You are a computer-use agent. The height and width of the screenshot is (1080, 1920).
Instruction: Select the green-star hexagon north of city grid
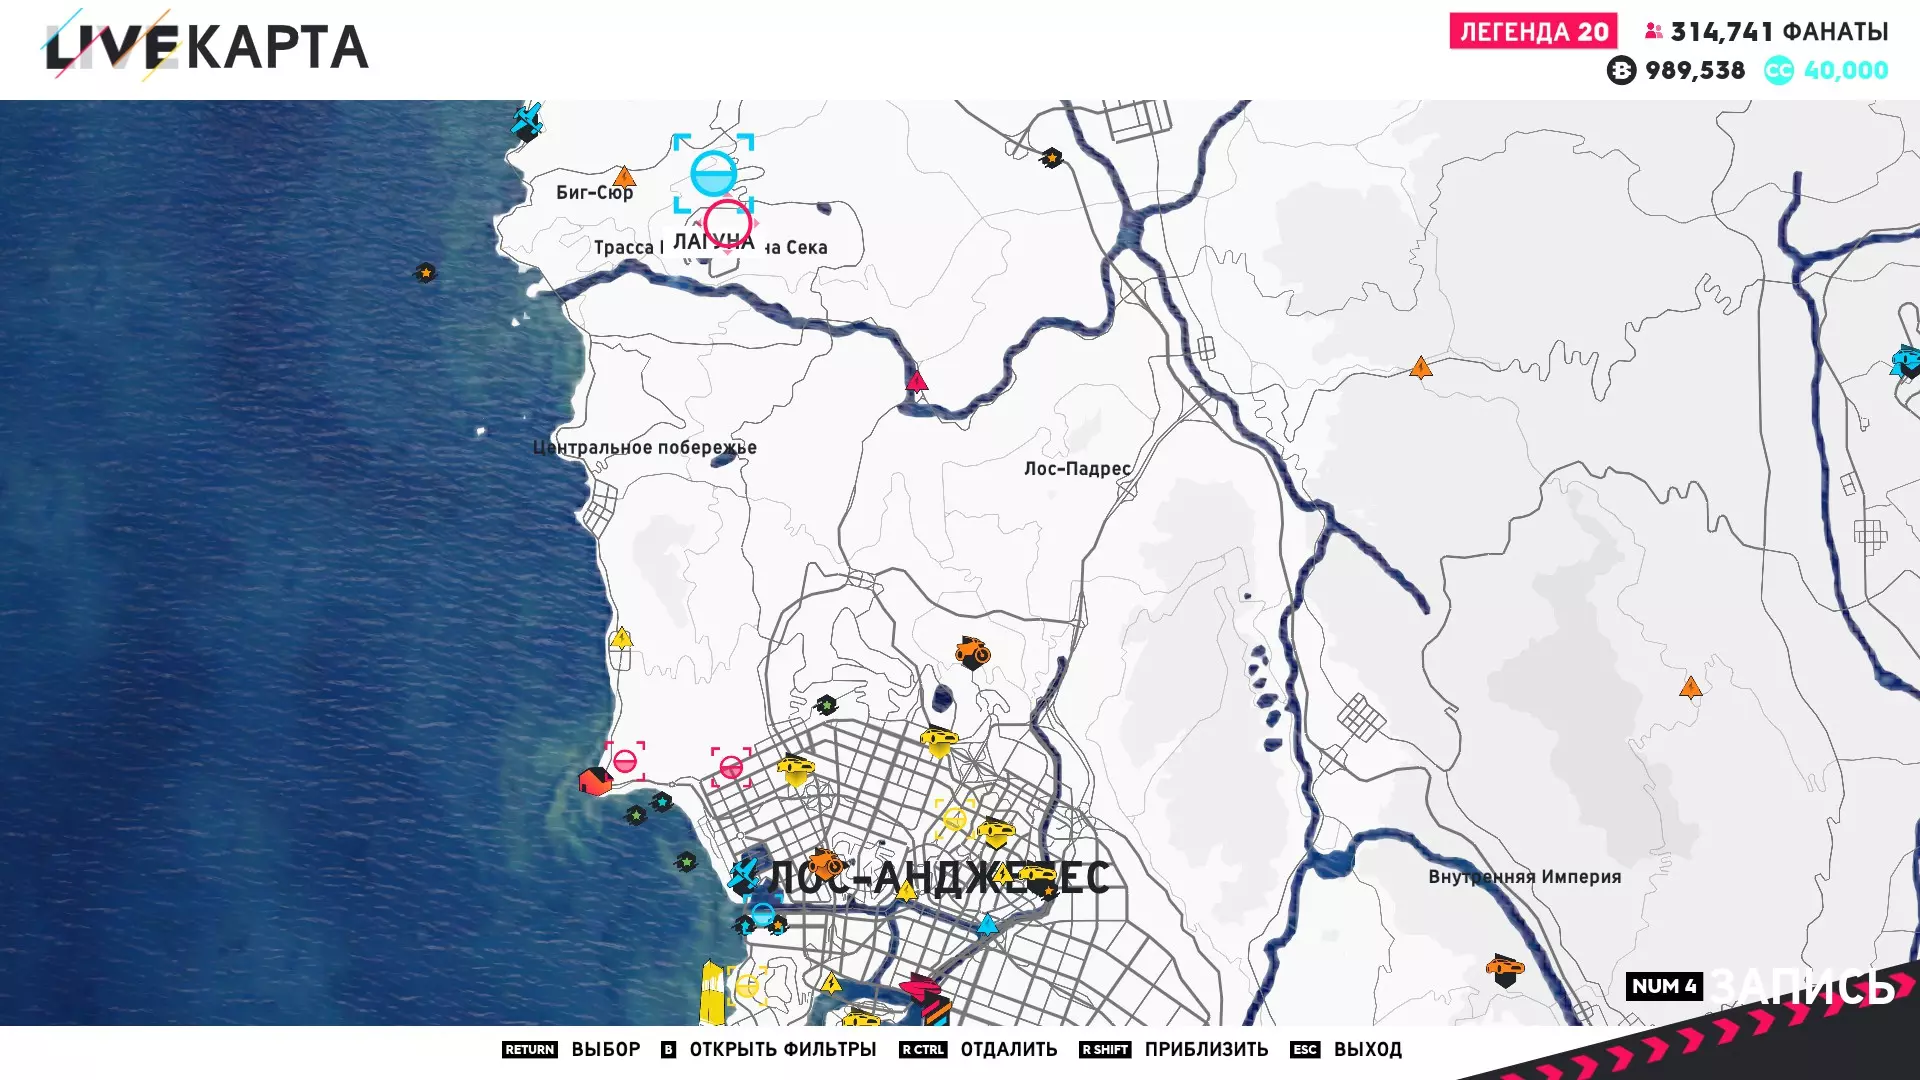(x=826, y=705)
